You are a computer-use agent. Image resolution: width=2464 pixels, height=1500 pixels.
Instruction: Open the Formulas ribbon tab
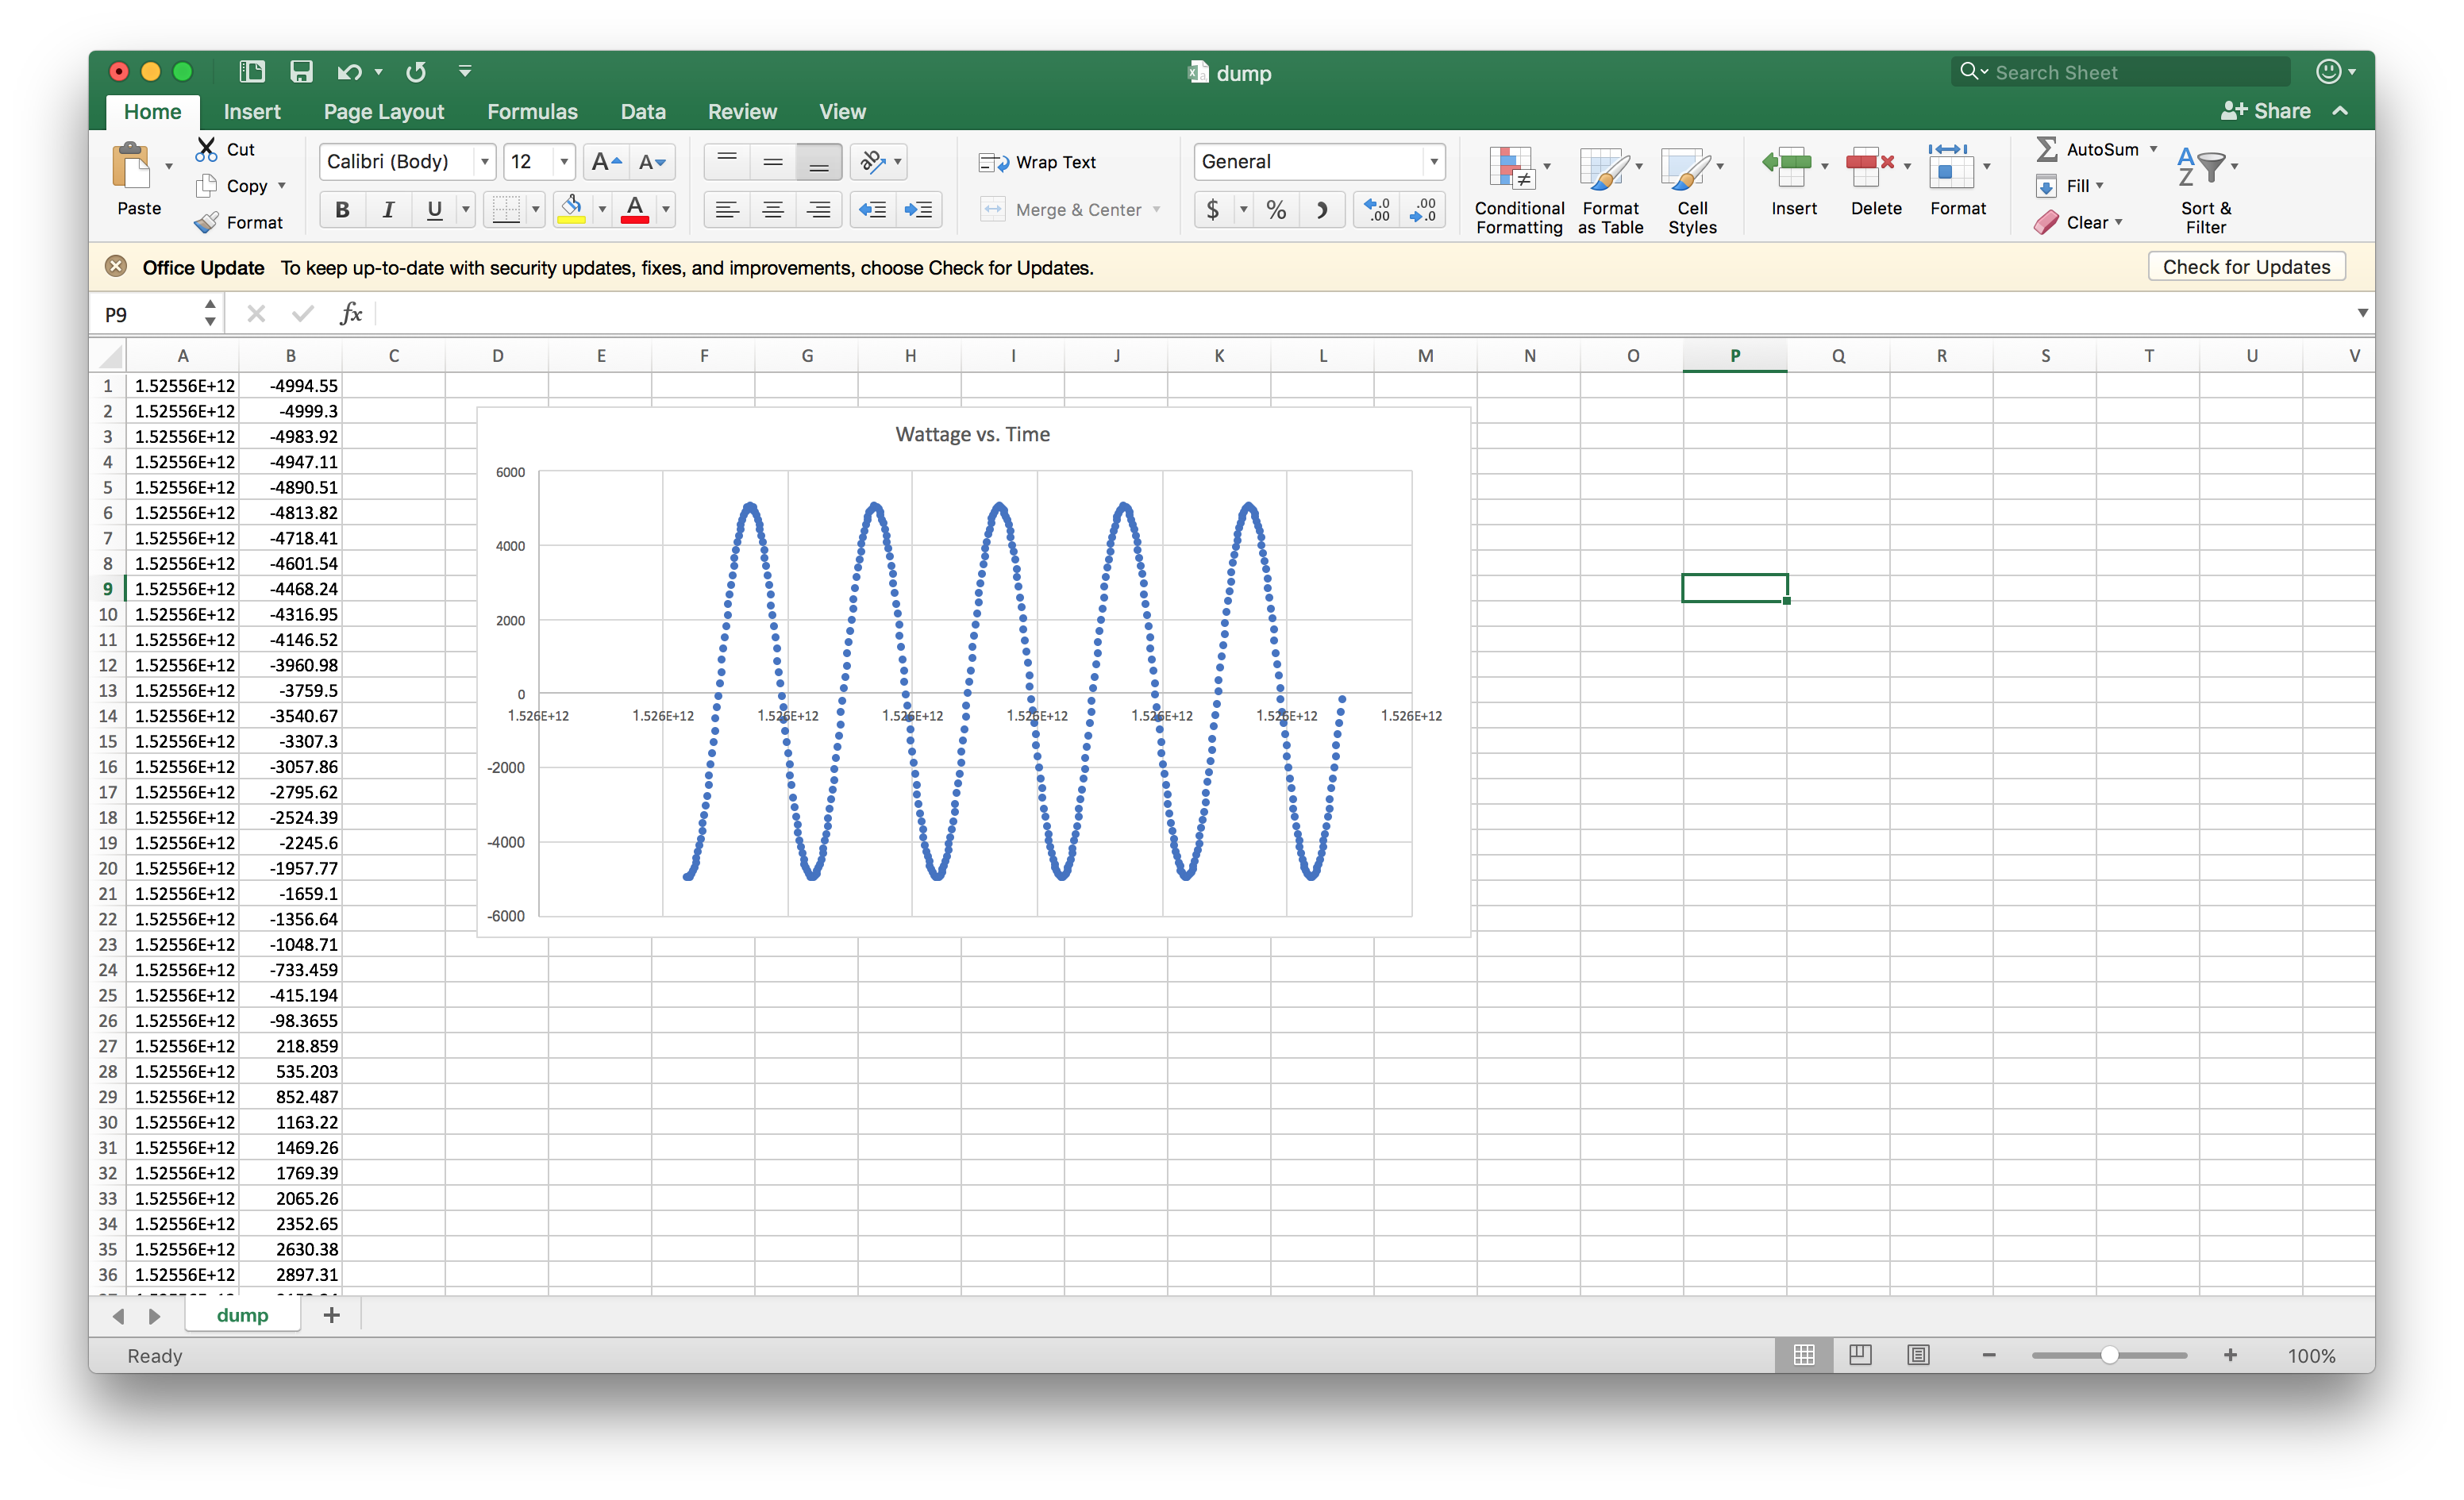tap(532, 111)
